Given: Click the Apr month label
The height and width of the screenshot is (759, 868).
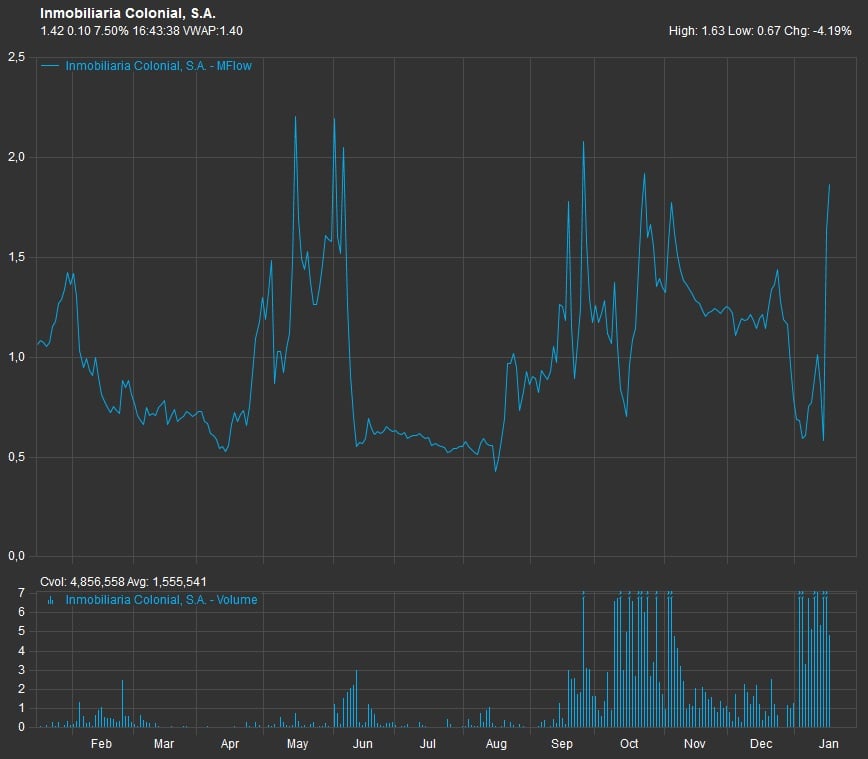Looking at the screenshot, I should point(230,743).
